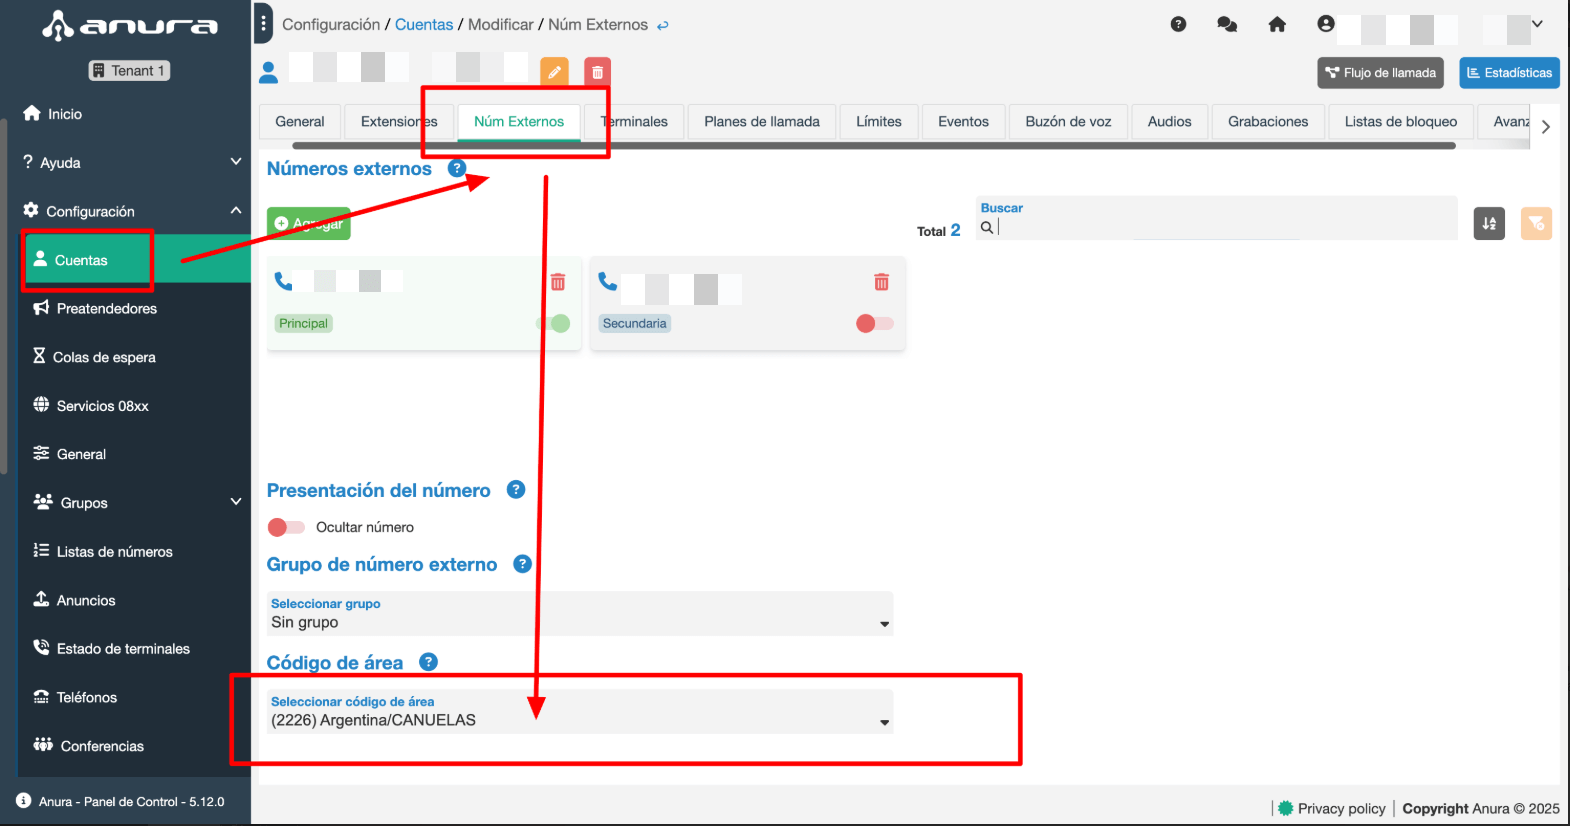Toggle the Ocultar número switch

(x=286, y=527)
